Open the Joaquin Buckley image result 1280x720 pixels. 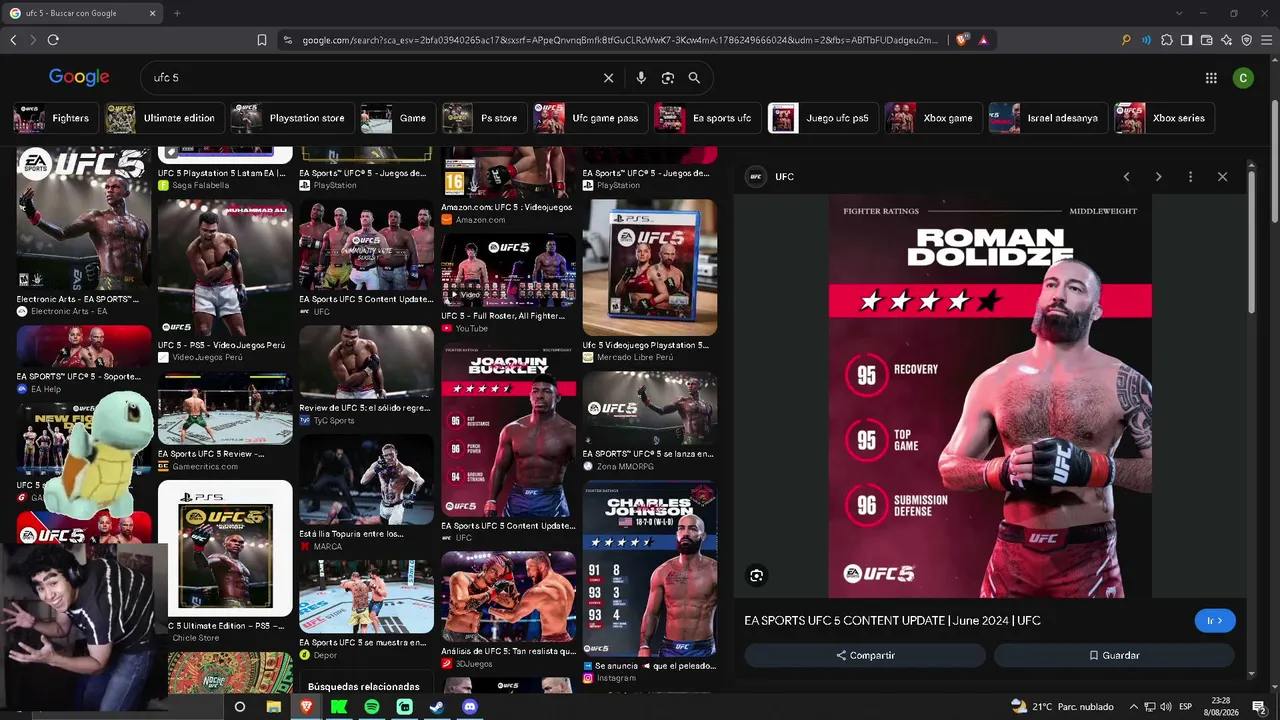508,432
